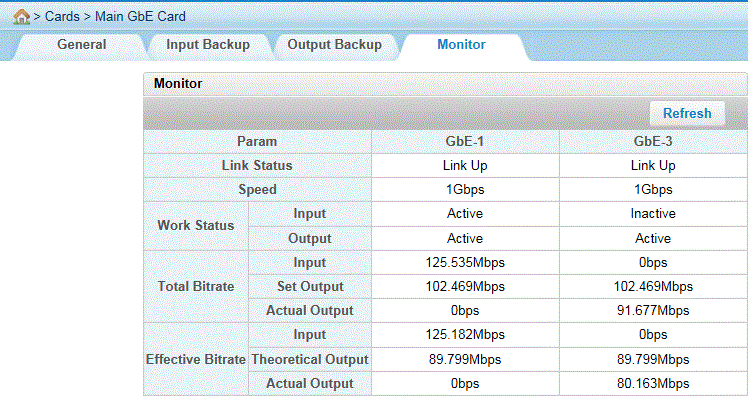This screenshot has height=397, width=748.
Task: Click GbE-1 Total Actual Output 0bps
Action: (x=465, y=310)
